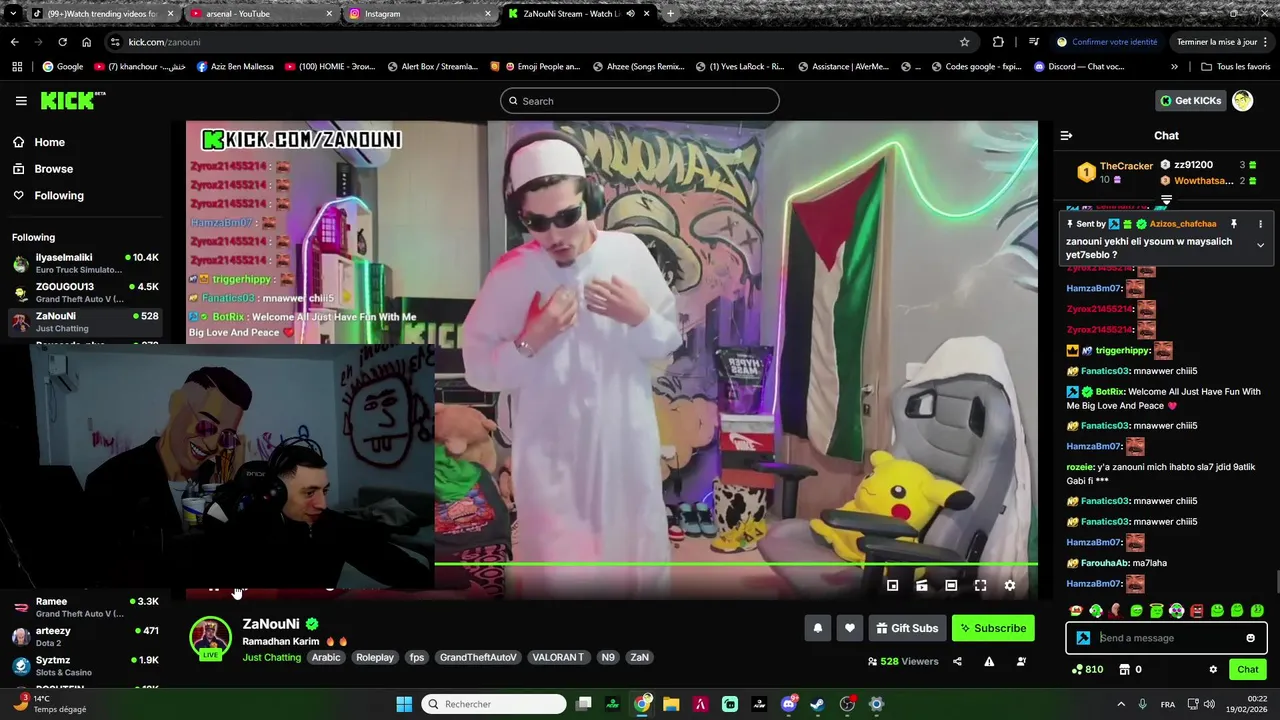Open the channel shop icon showing 0

(x=1130, y=670)
